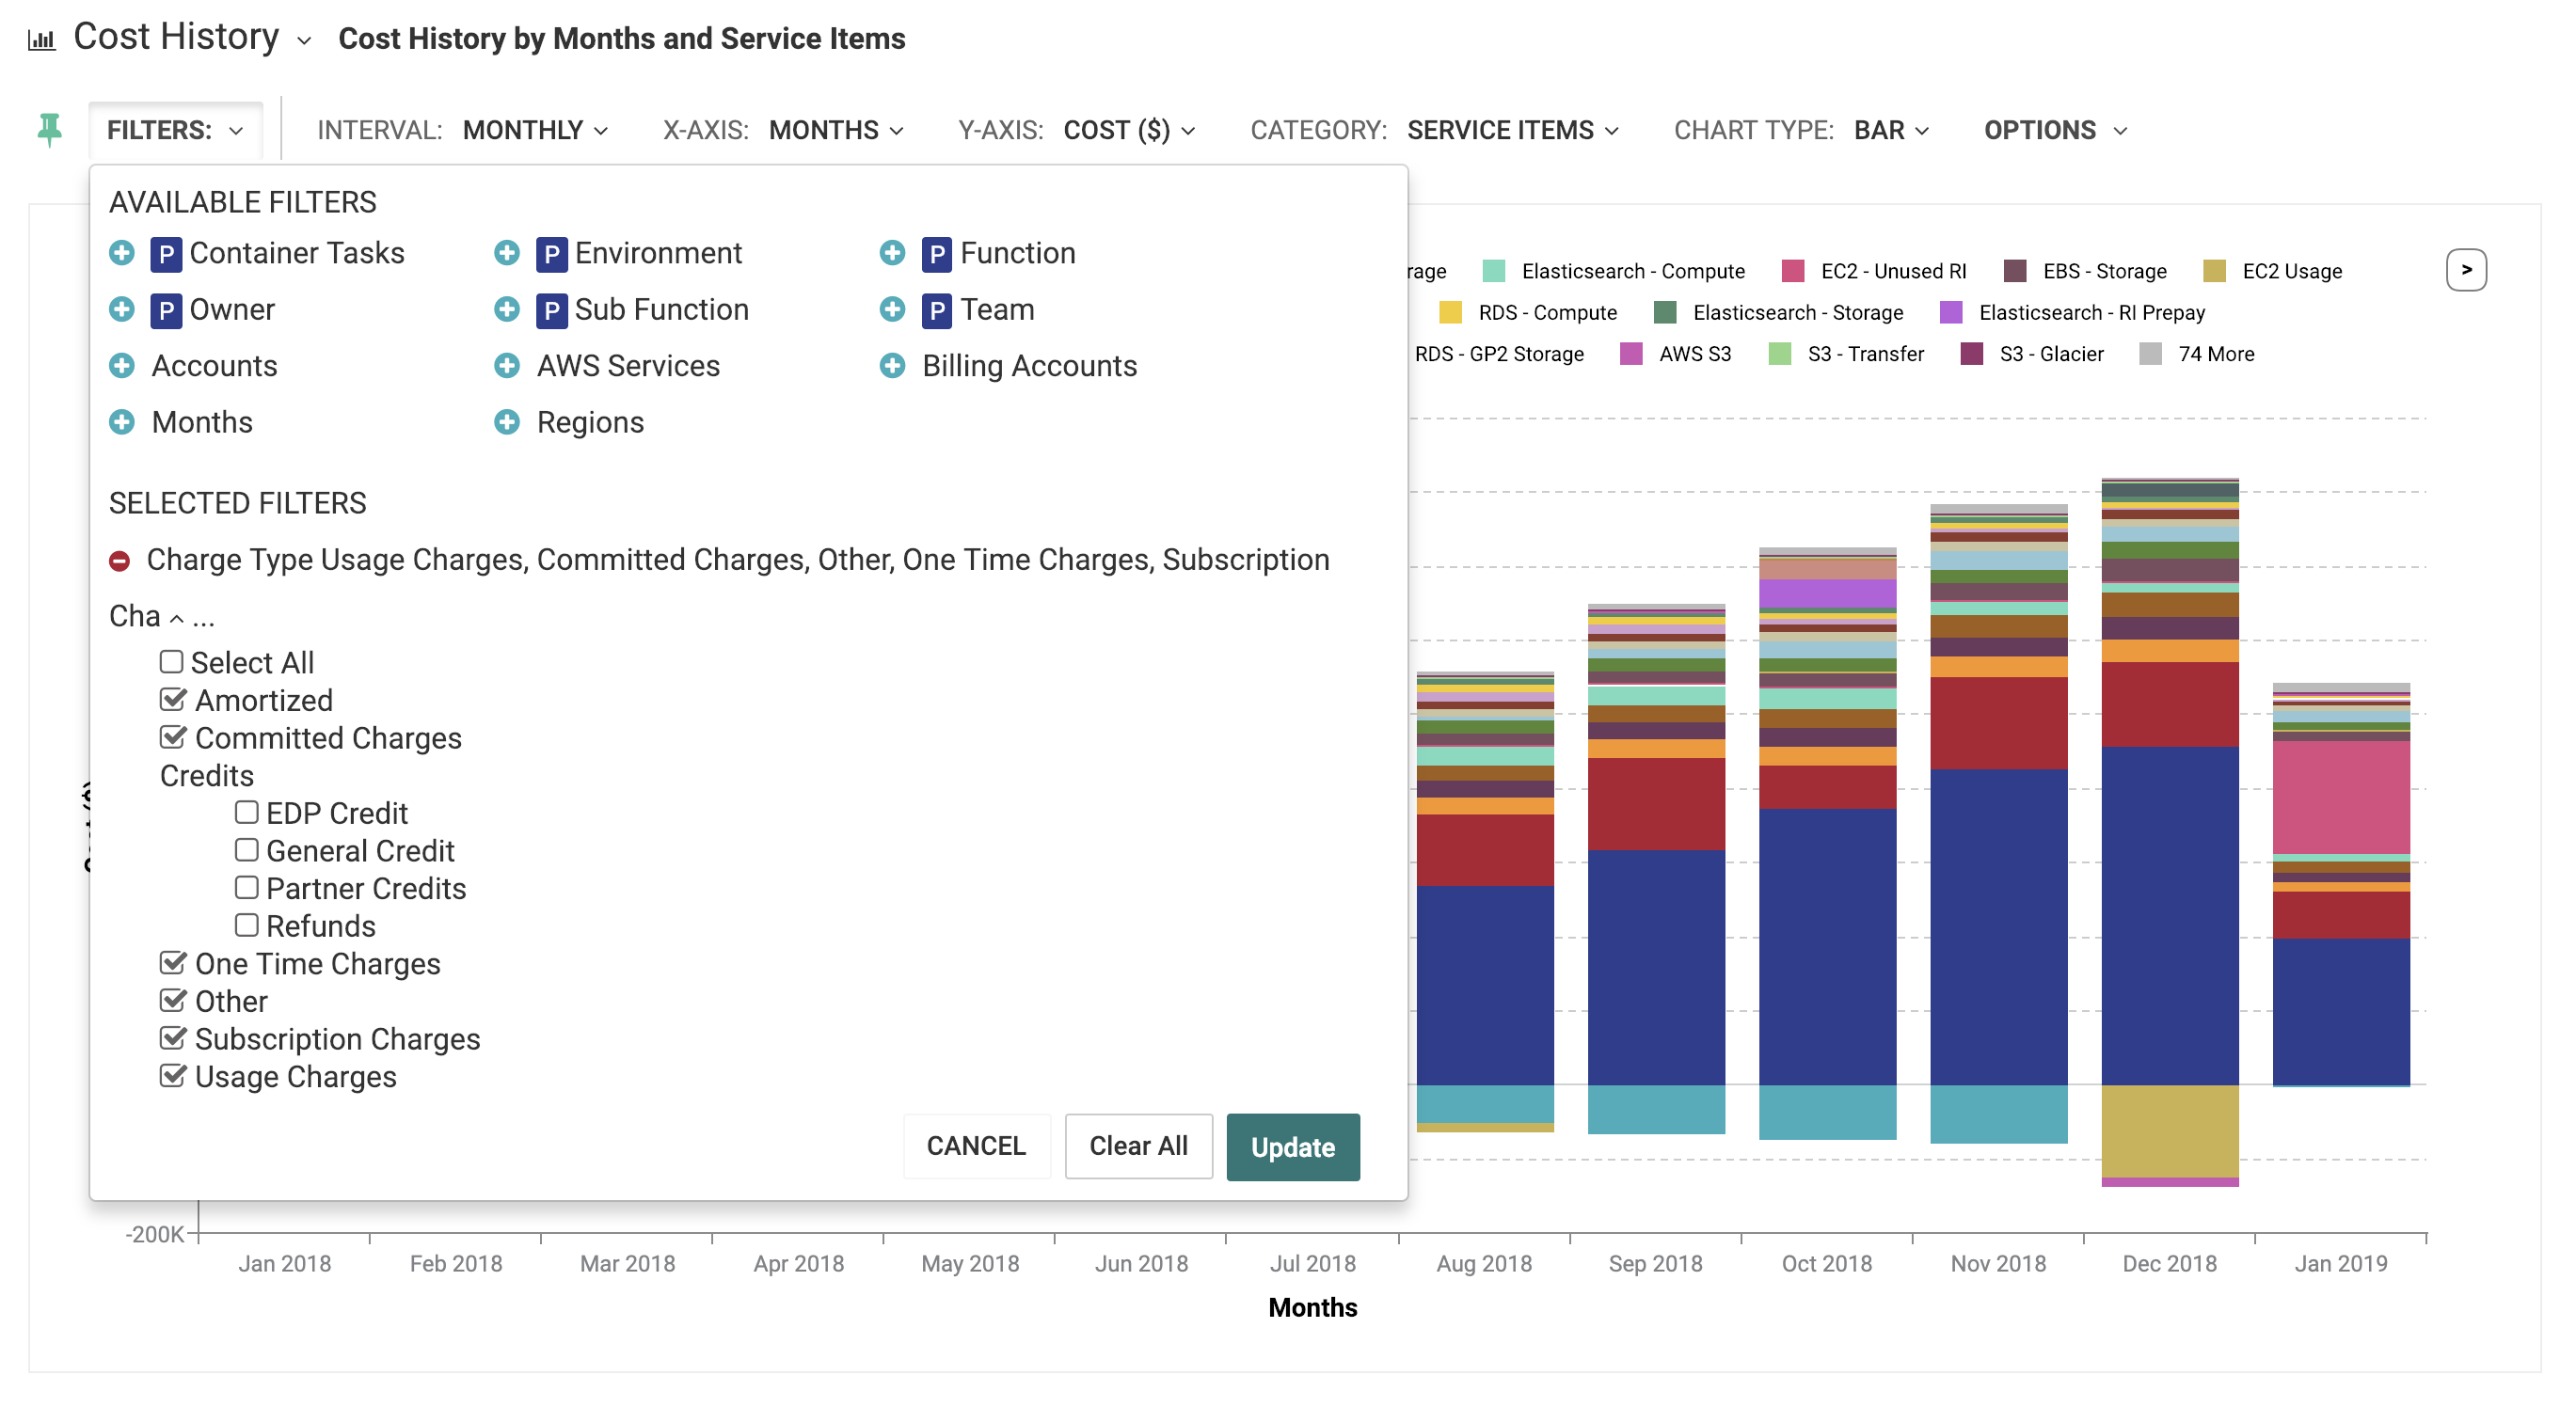The height and width of the screenshot is (1407, 2576).
Task: Check the Select All checkbox
Action: click(x=171, y=662)
